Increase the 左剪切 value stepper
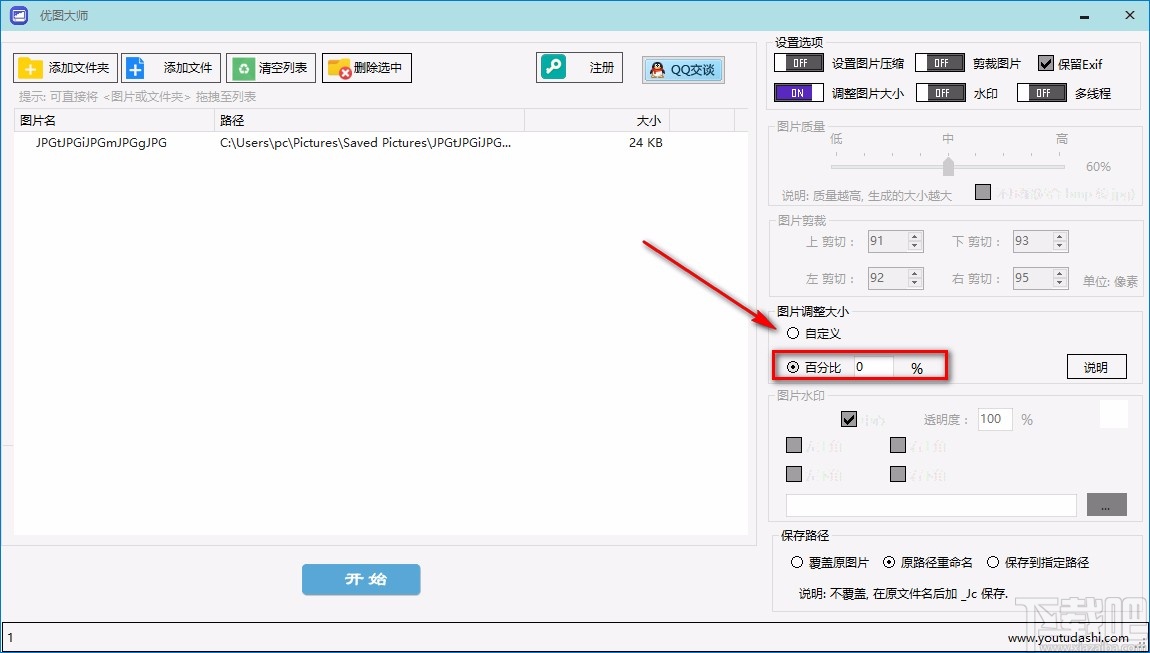The height and width of the screenshot is (653, 1150). (915, 274)
